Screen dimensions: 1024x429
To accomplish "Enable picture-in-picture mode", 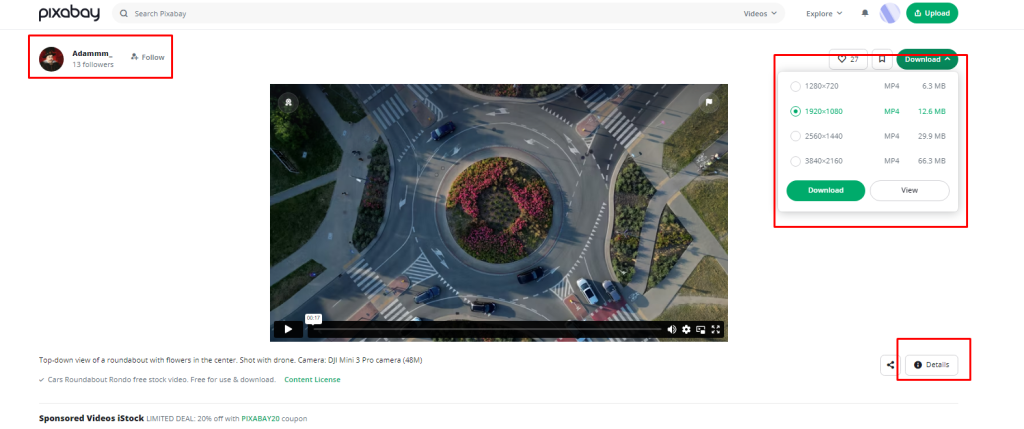I will pos(701,329).
